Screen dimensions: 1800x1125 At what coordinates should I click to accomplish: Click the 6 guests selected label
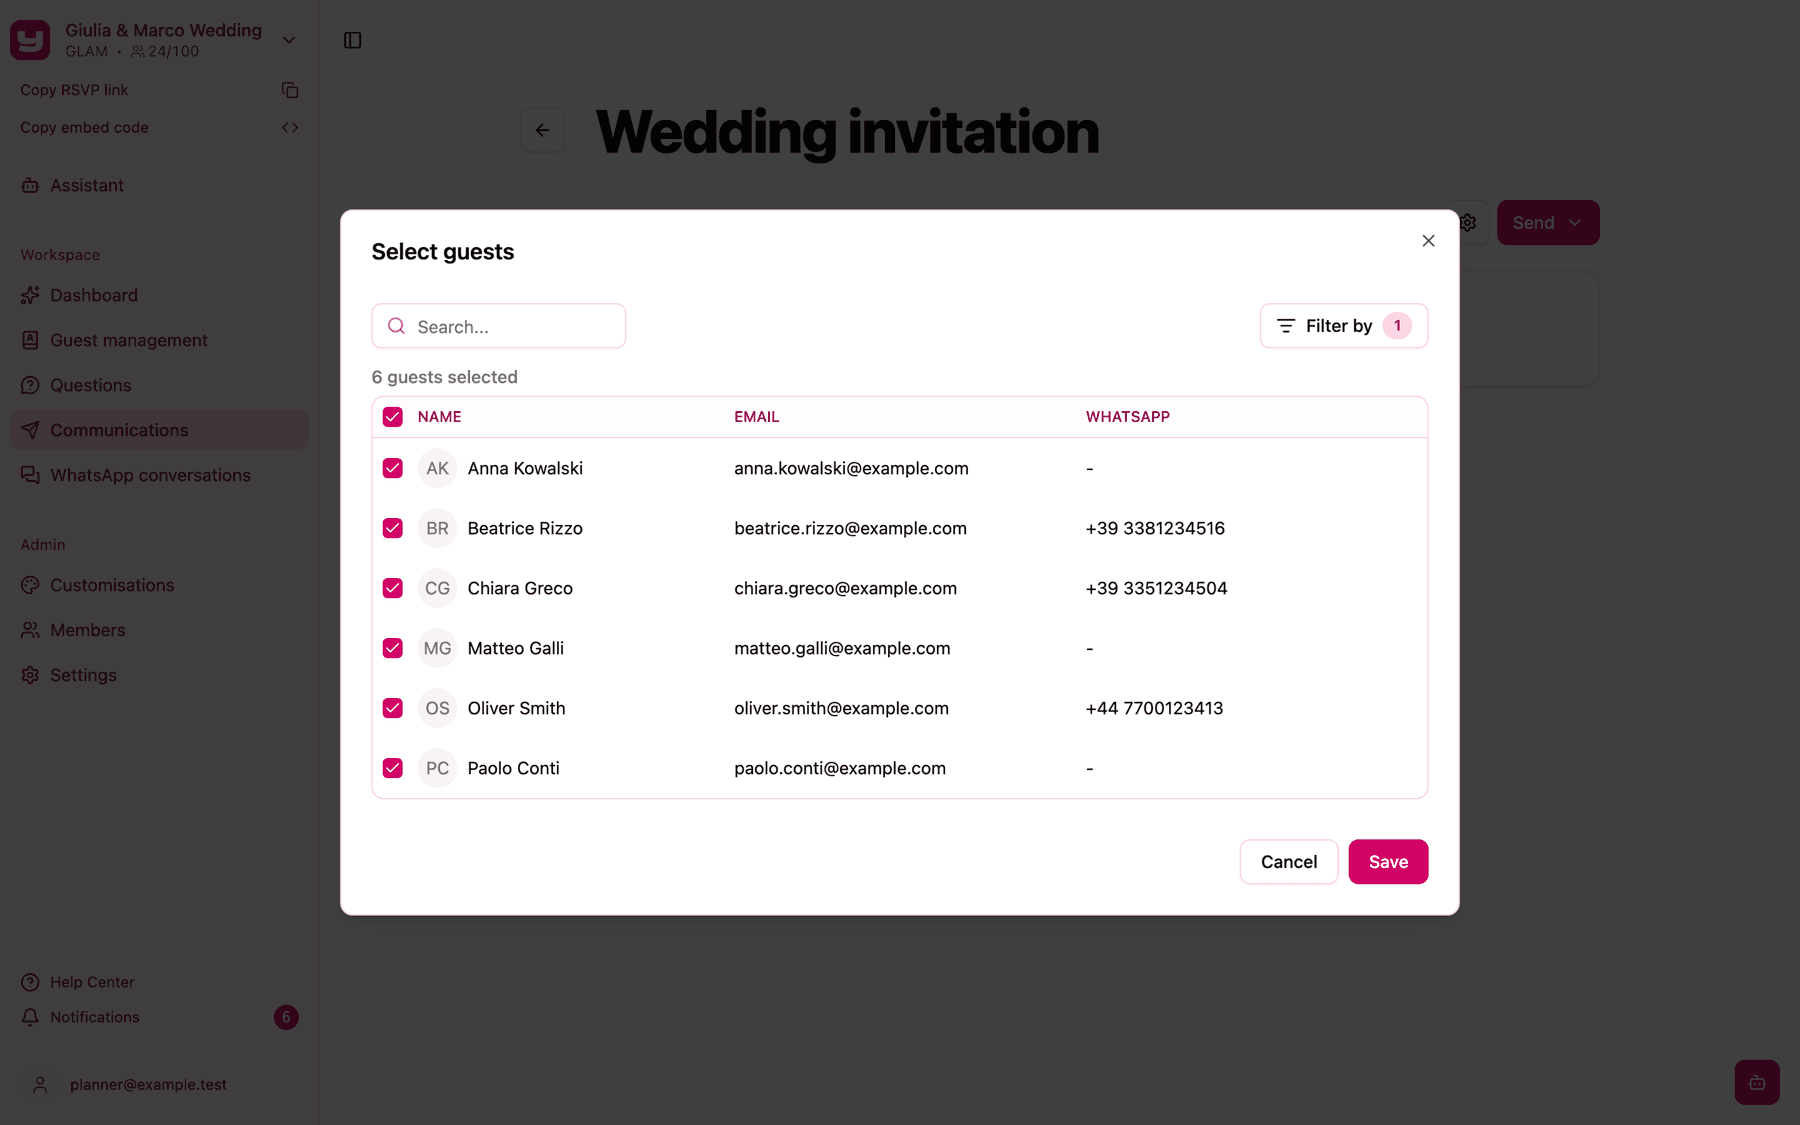pyautogui.click(x=444, y=377)
